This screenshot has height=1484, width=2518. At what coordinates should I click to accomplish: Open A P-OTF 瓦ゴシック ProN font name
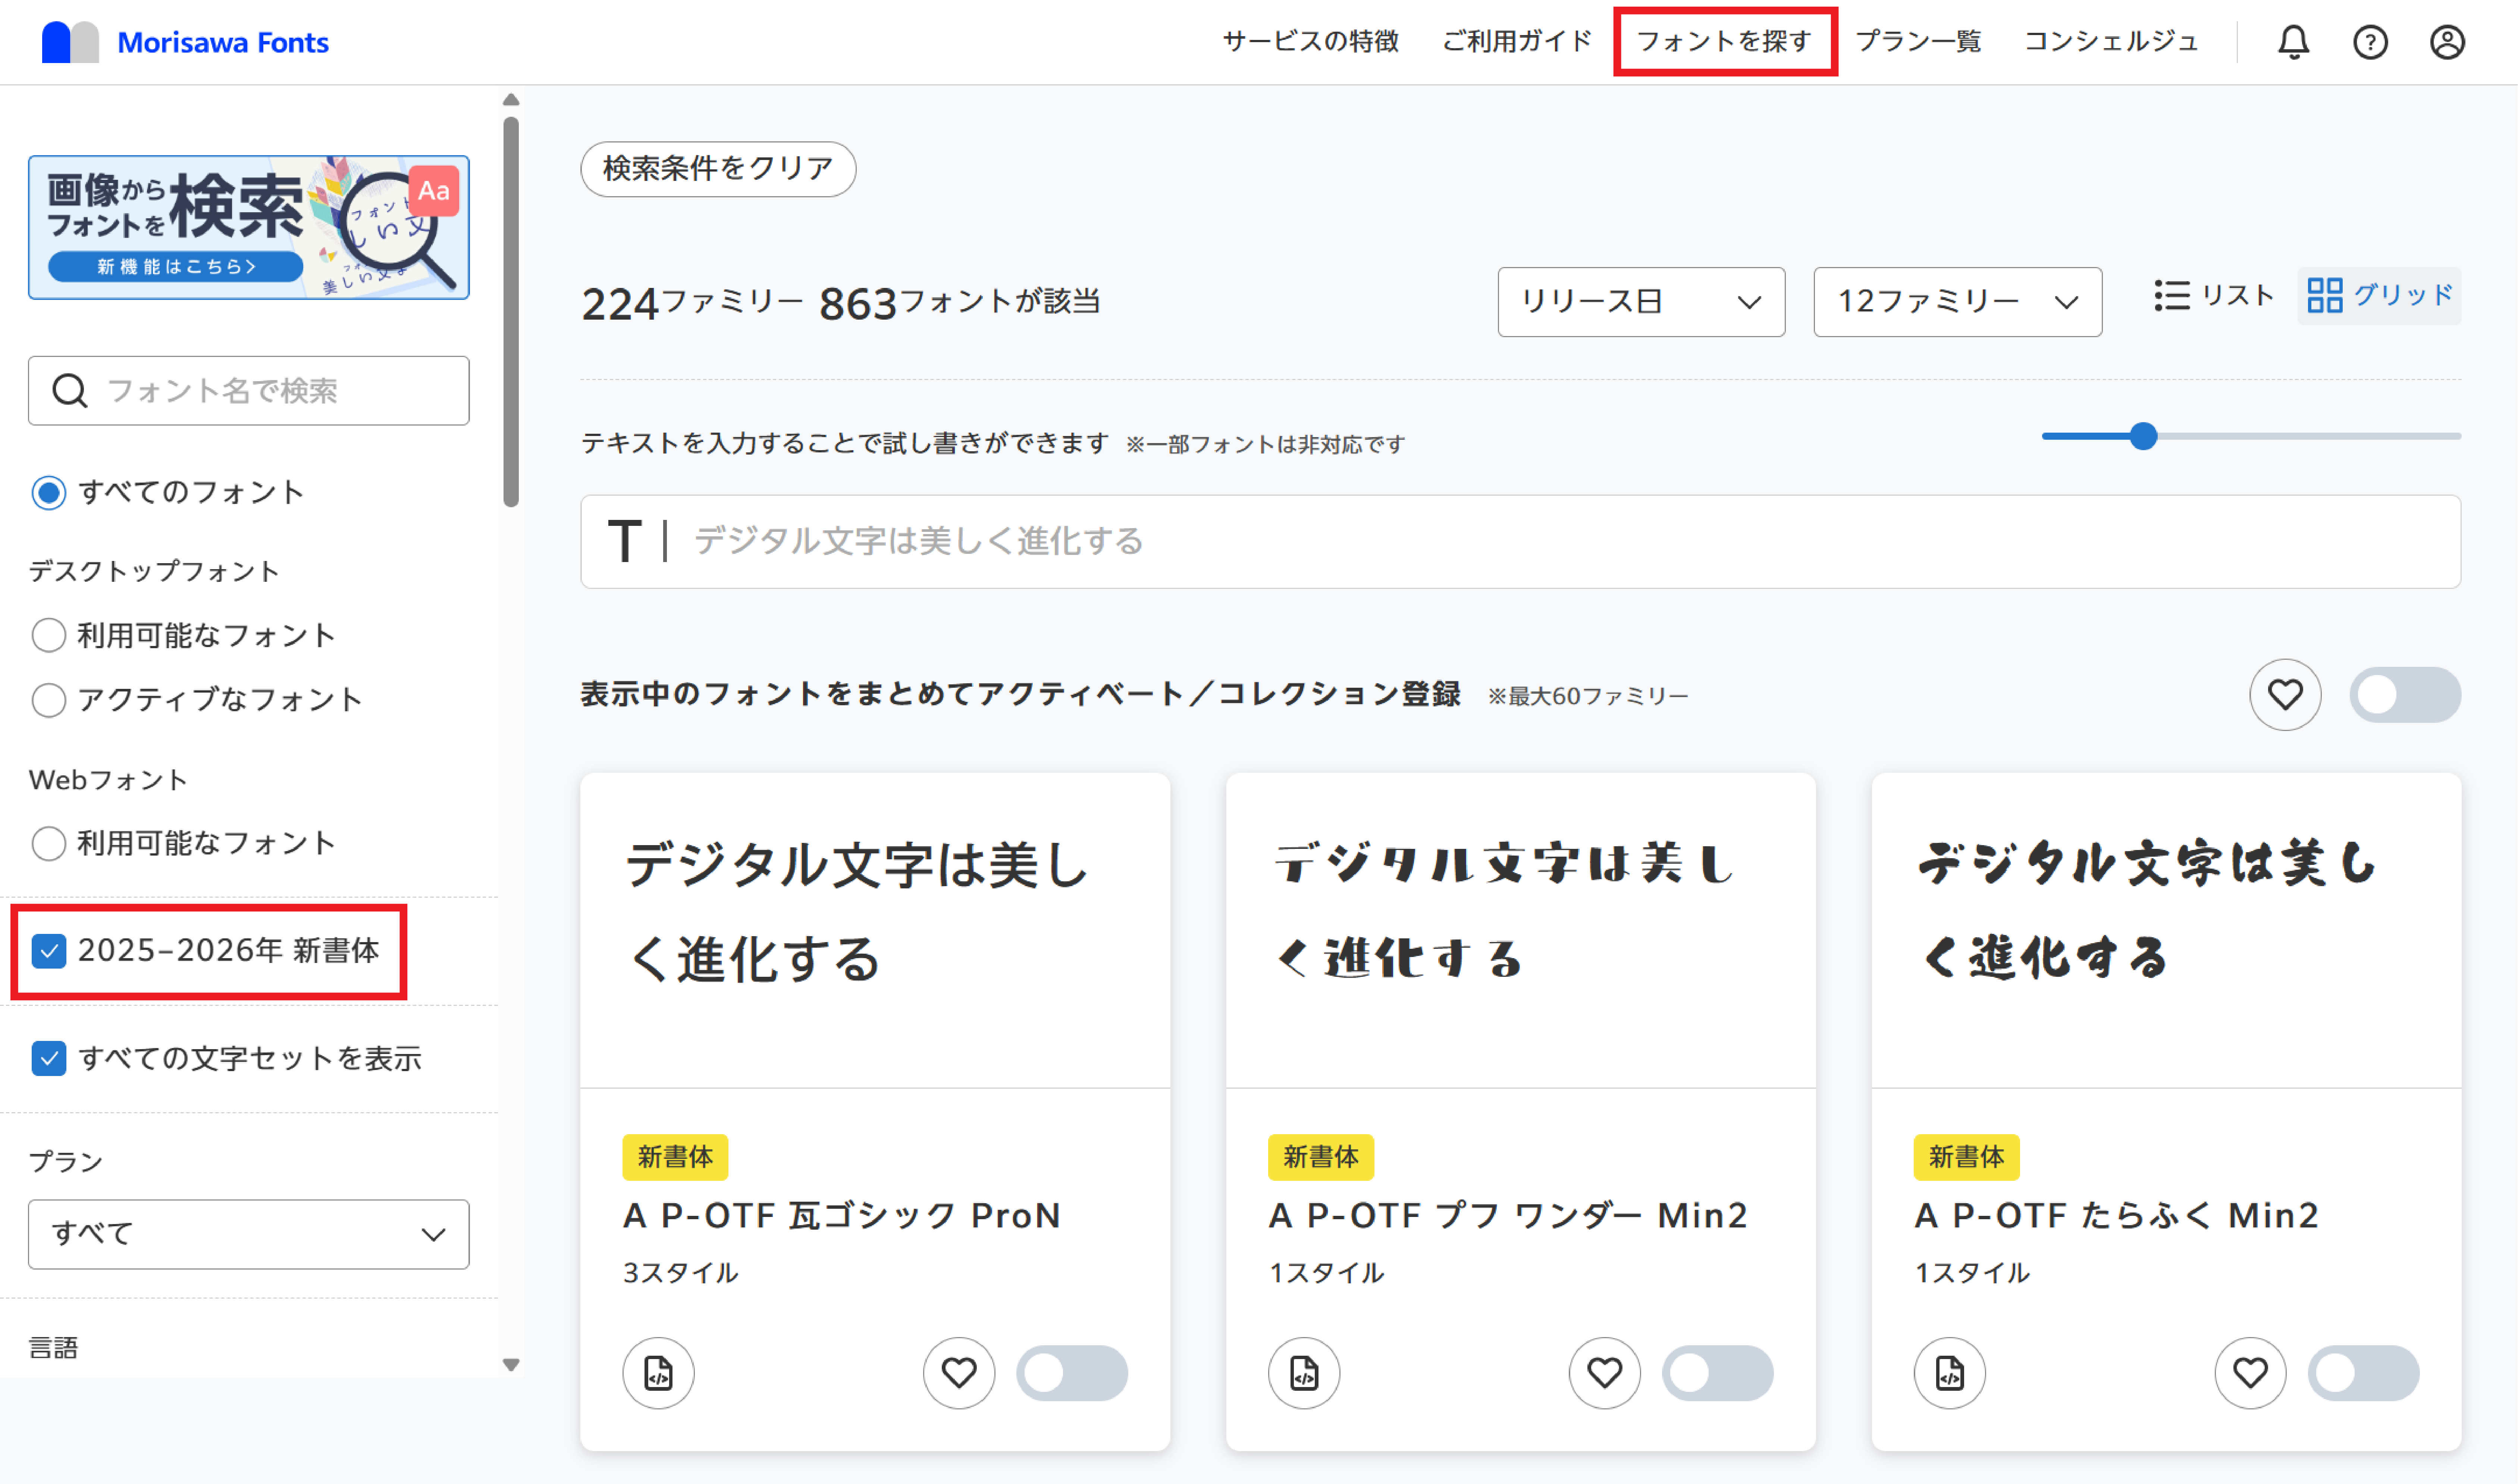(x=842, y=1216)
